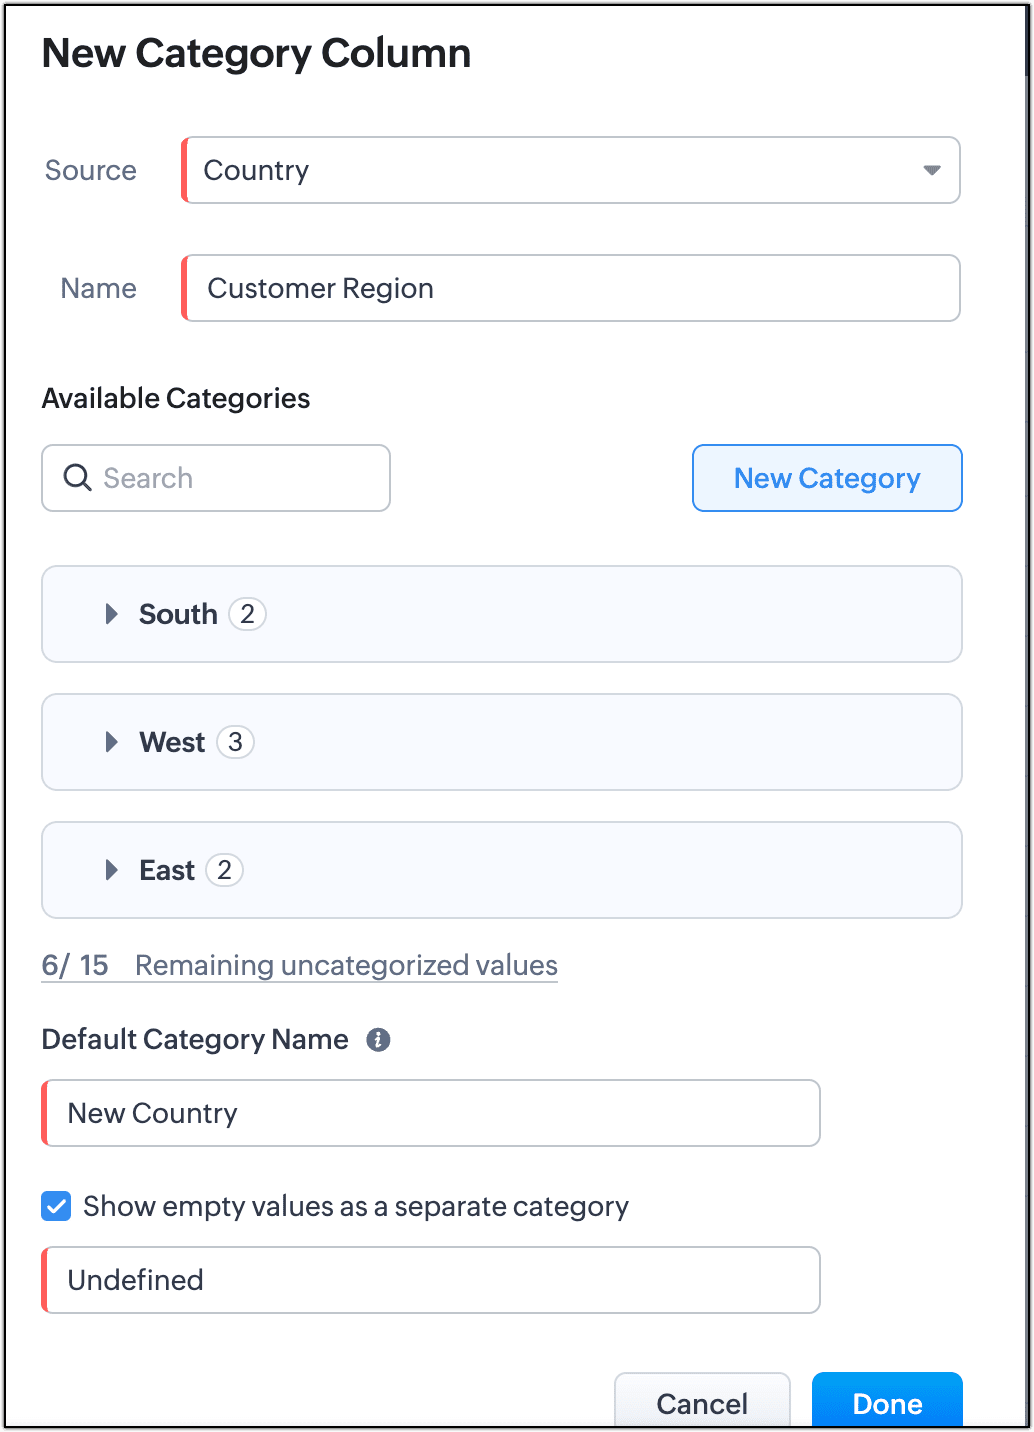
Task: Click the New Category button
Action: [827, 478]
